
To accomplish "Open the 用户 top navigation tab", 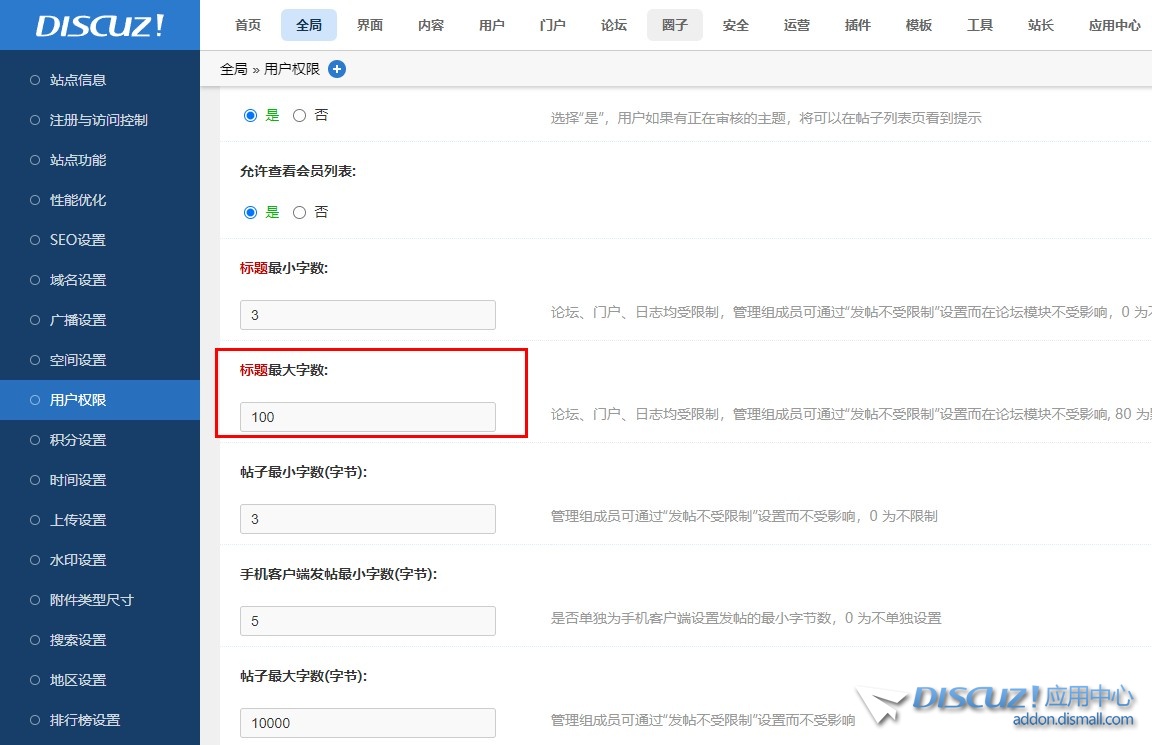I will point(492,25).
